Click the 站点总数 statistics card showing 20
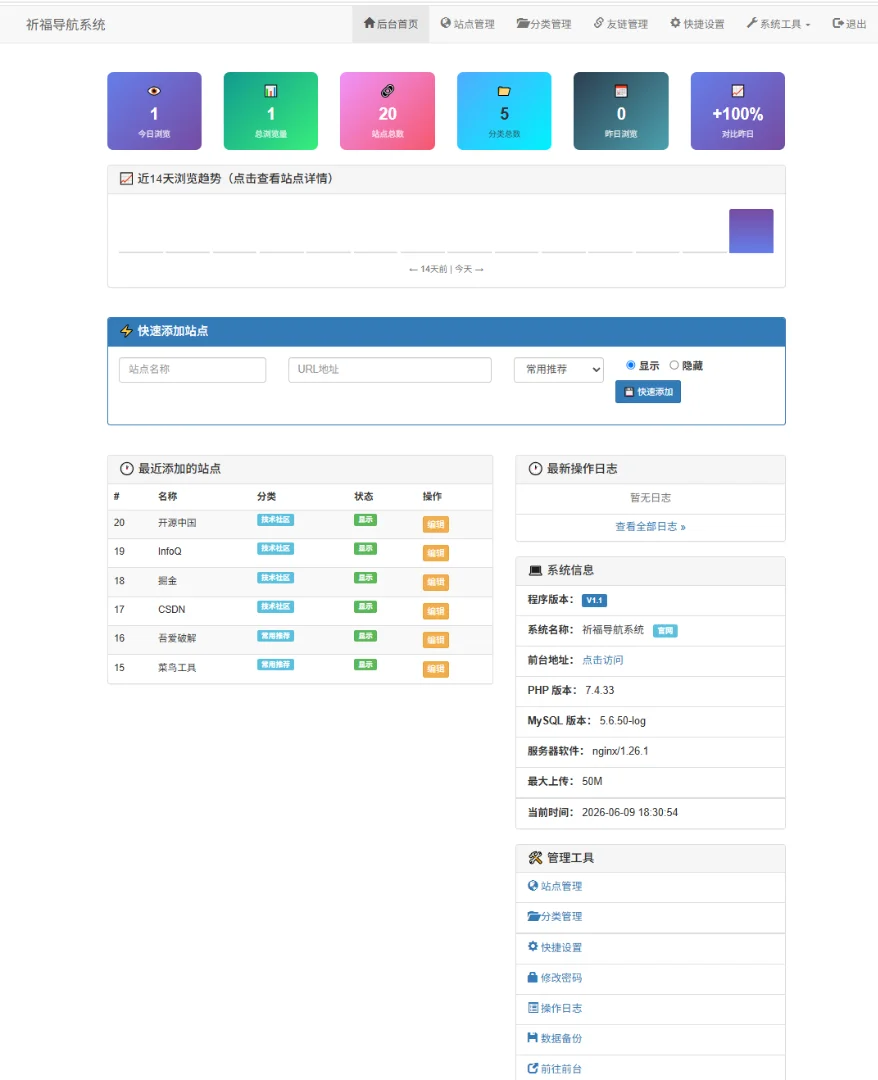The width and height of the screenshot is (878, 1080). (388, 111)
